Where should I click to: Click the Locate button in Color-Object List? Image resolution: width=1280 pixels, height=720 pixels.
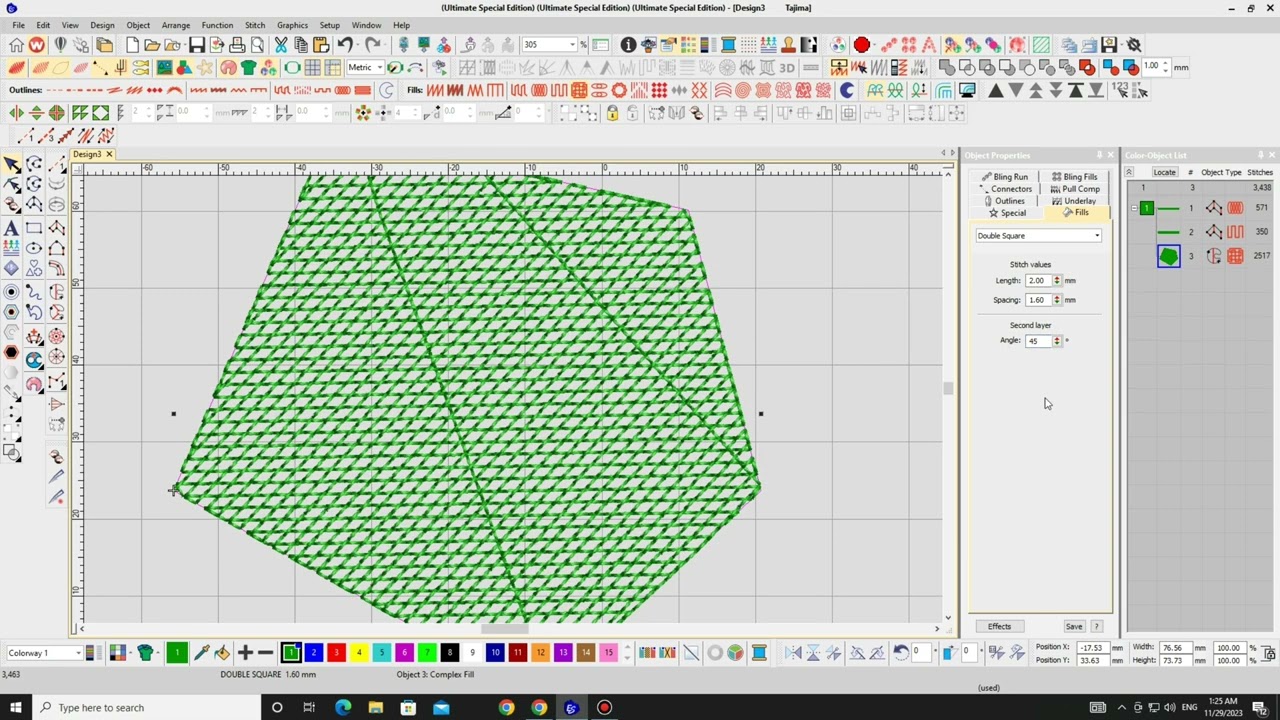(1164, 172)
